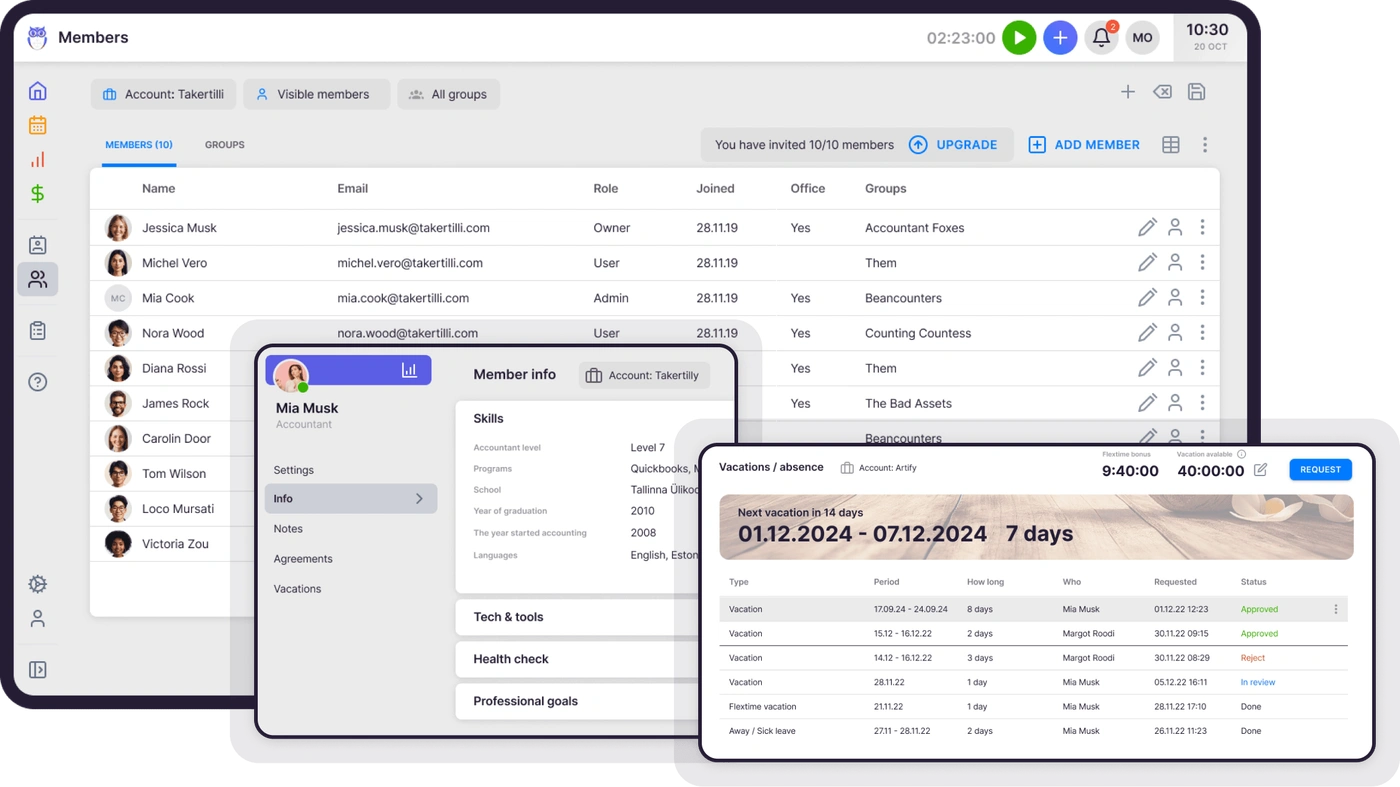Open more options for Jessica Musk row
This screenshot has width=1400, height=787.
(x=1202, y=228)
